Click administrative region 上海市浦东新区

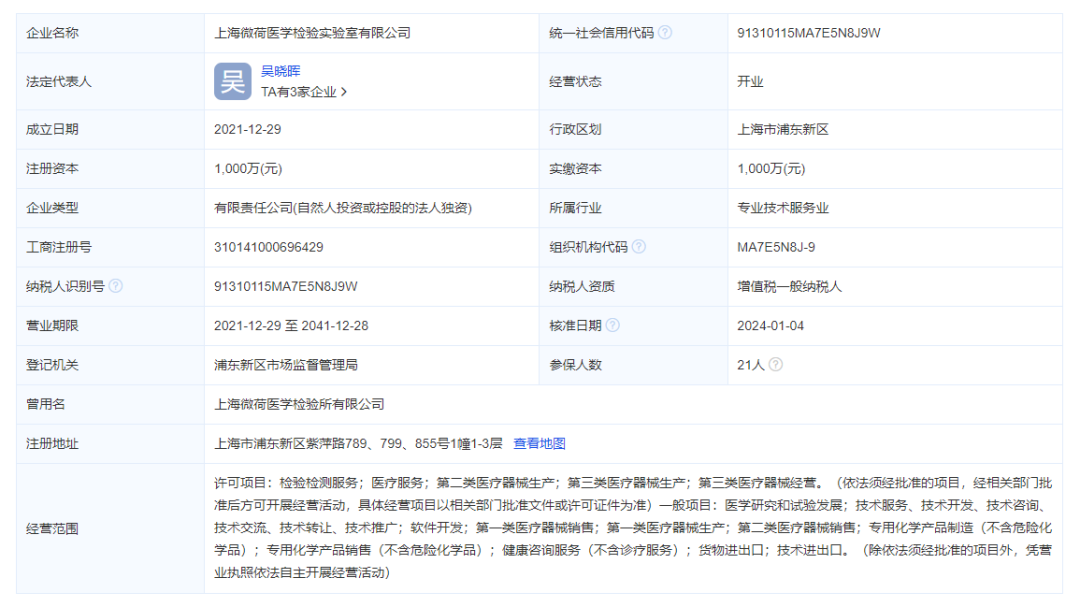click(x=783, y=129)
